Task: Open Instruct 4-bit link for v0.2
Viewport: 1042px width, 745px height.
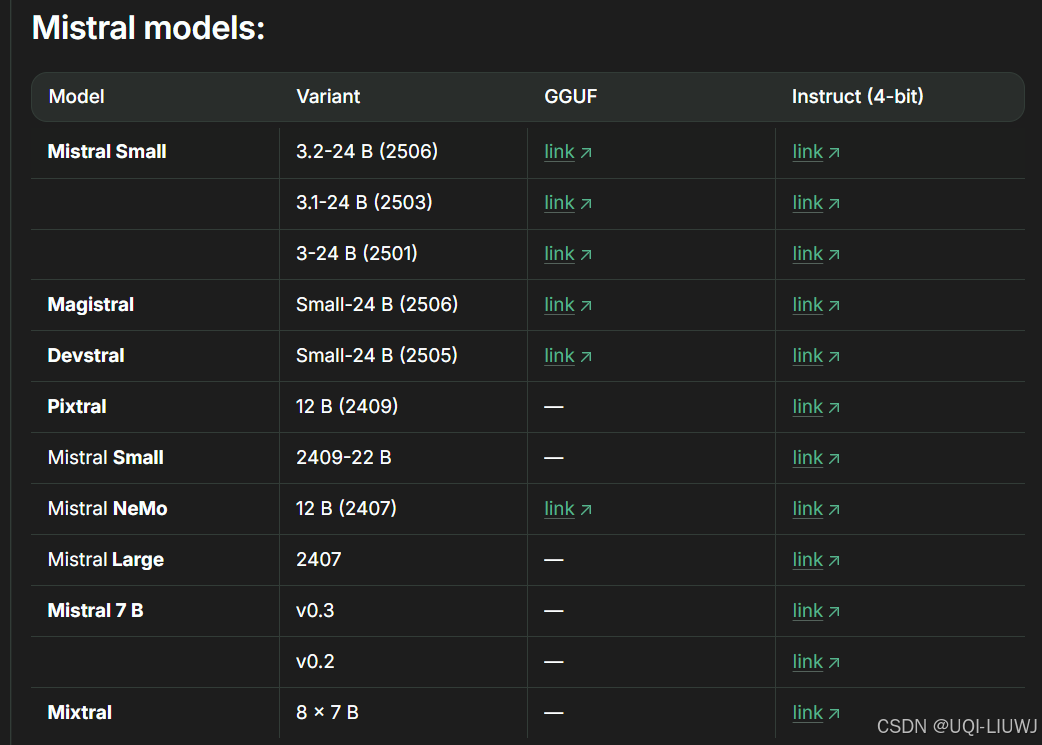Action: click(816, 662)
